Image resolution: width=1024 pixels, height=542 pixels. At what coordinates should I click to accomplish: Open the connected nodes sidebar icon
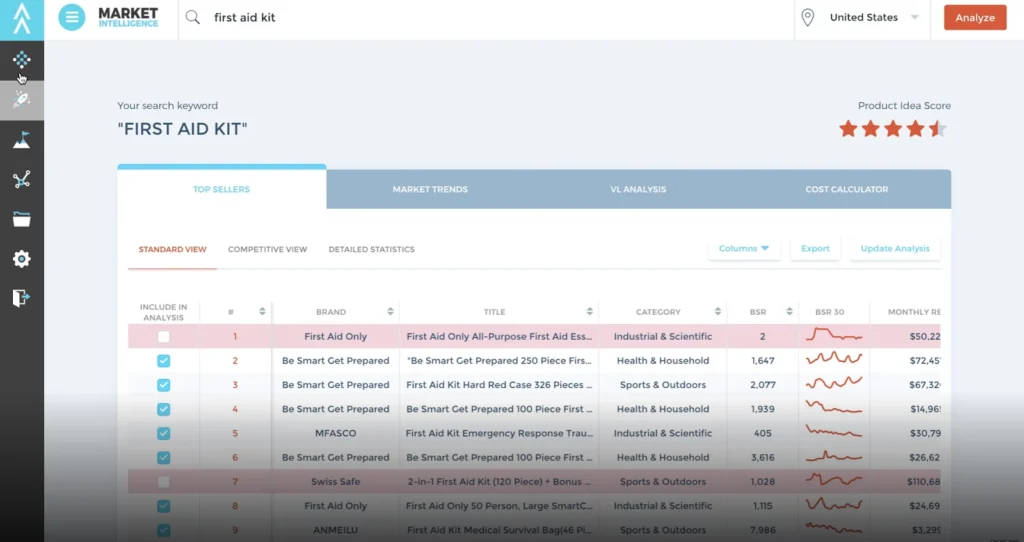coord(22,180)
